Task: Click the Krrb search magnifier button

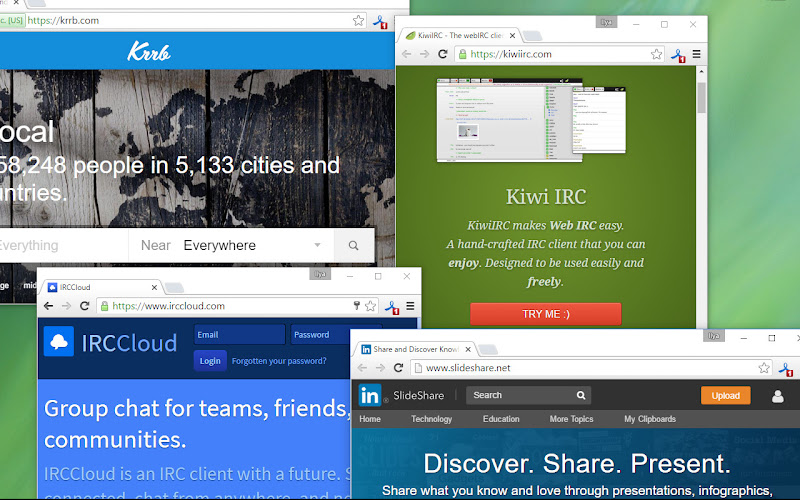Action: click(x=354, y=245)
